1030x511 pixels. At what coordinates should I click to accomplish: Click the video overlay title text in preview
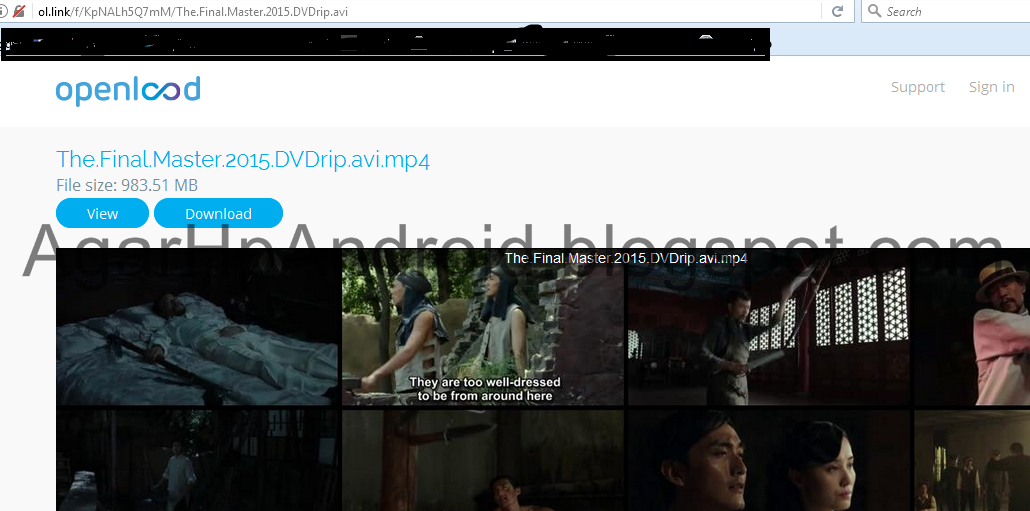click(626, 258)
